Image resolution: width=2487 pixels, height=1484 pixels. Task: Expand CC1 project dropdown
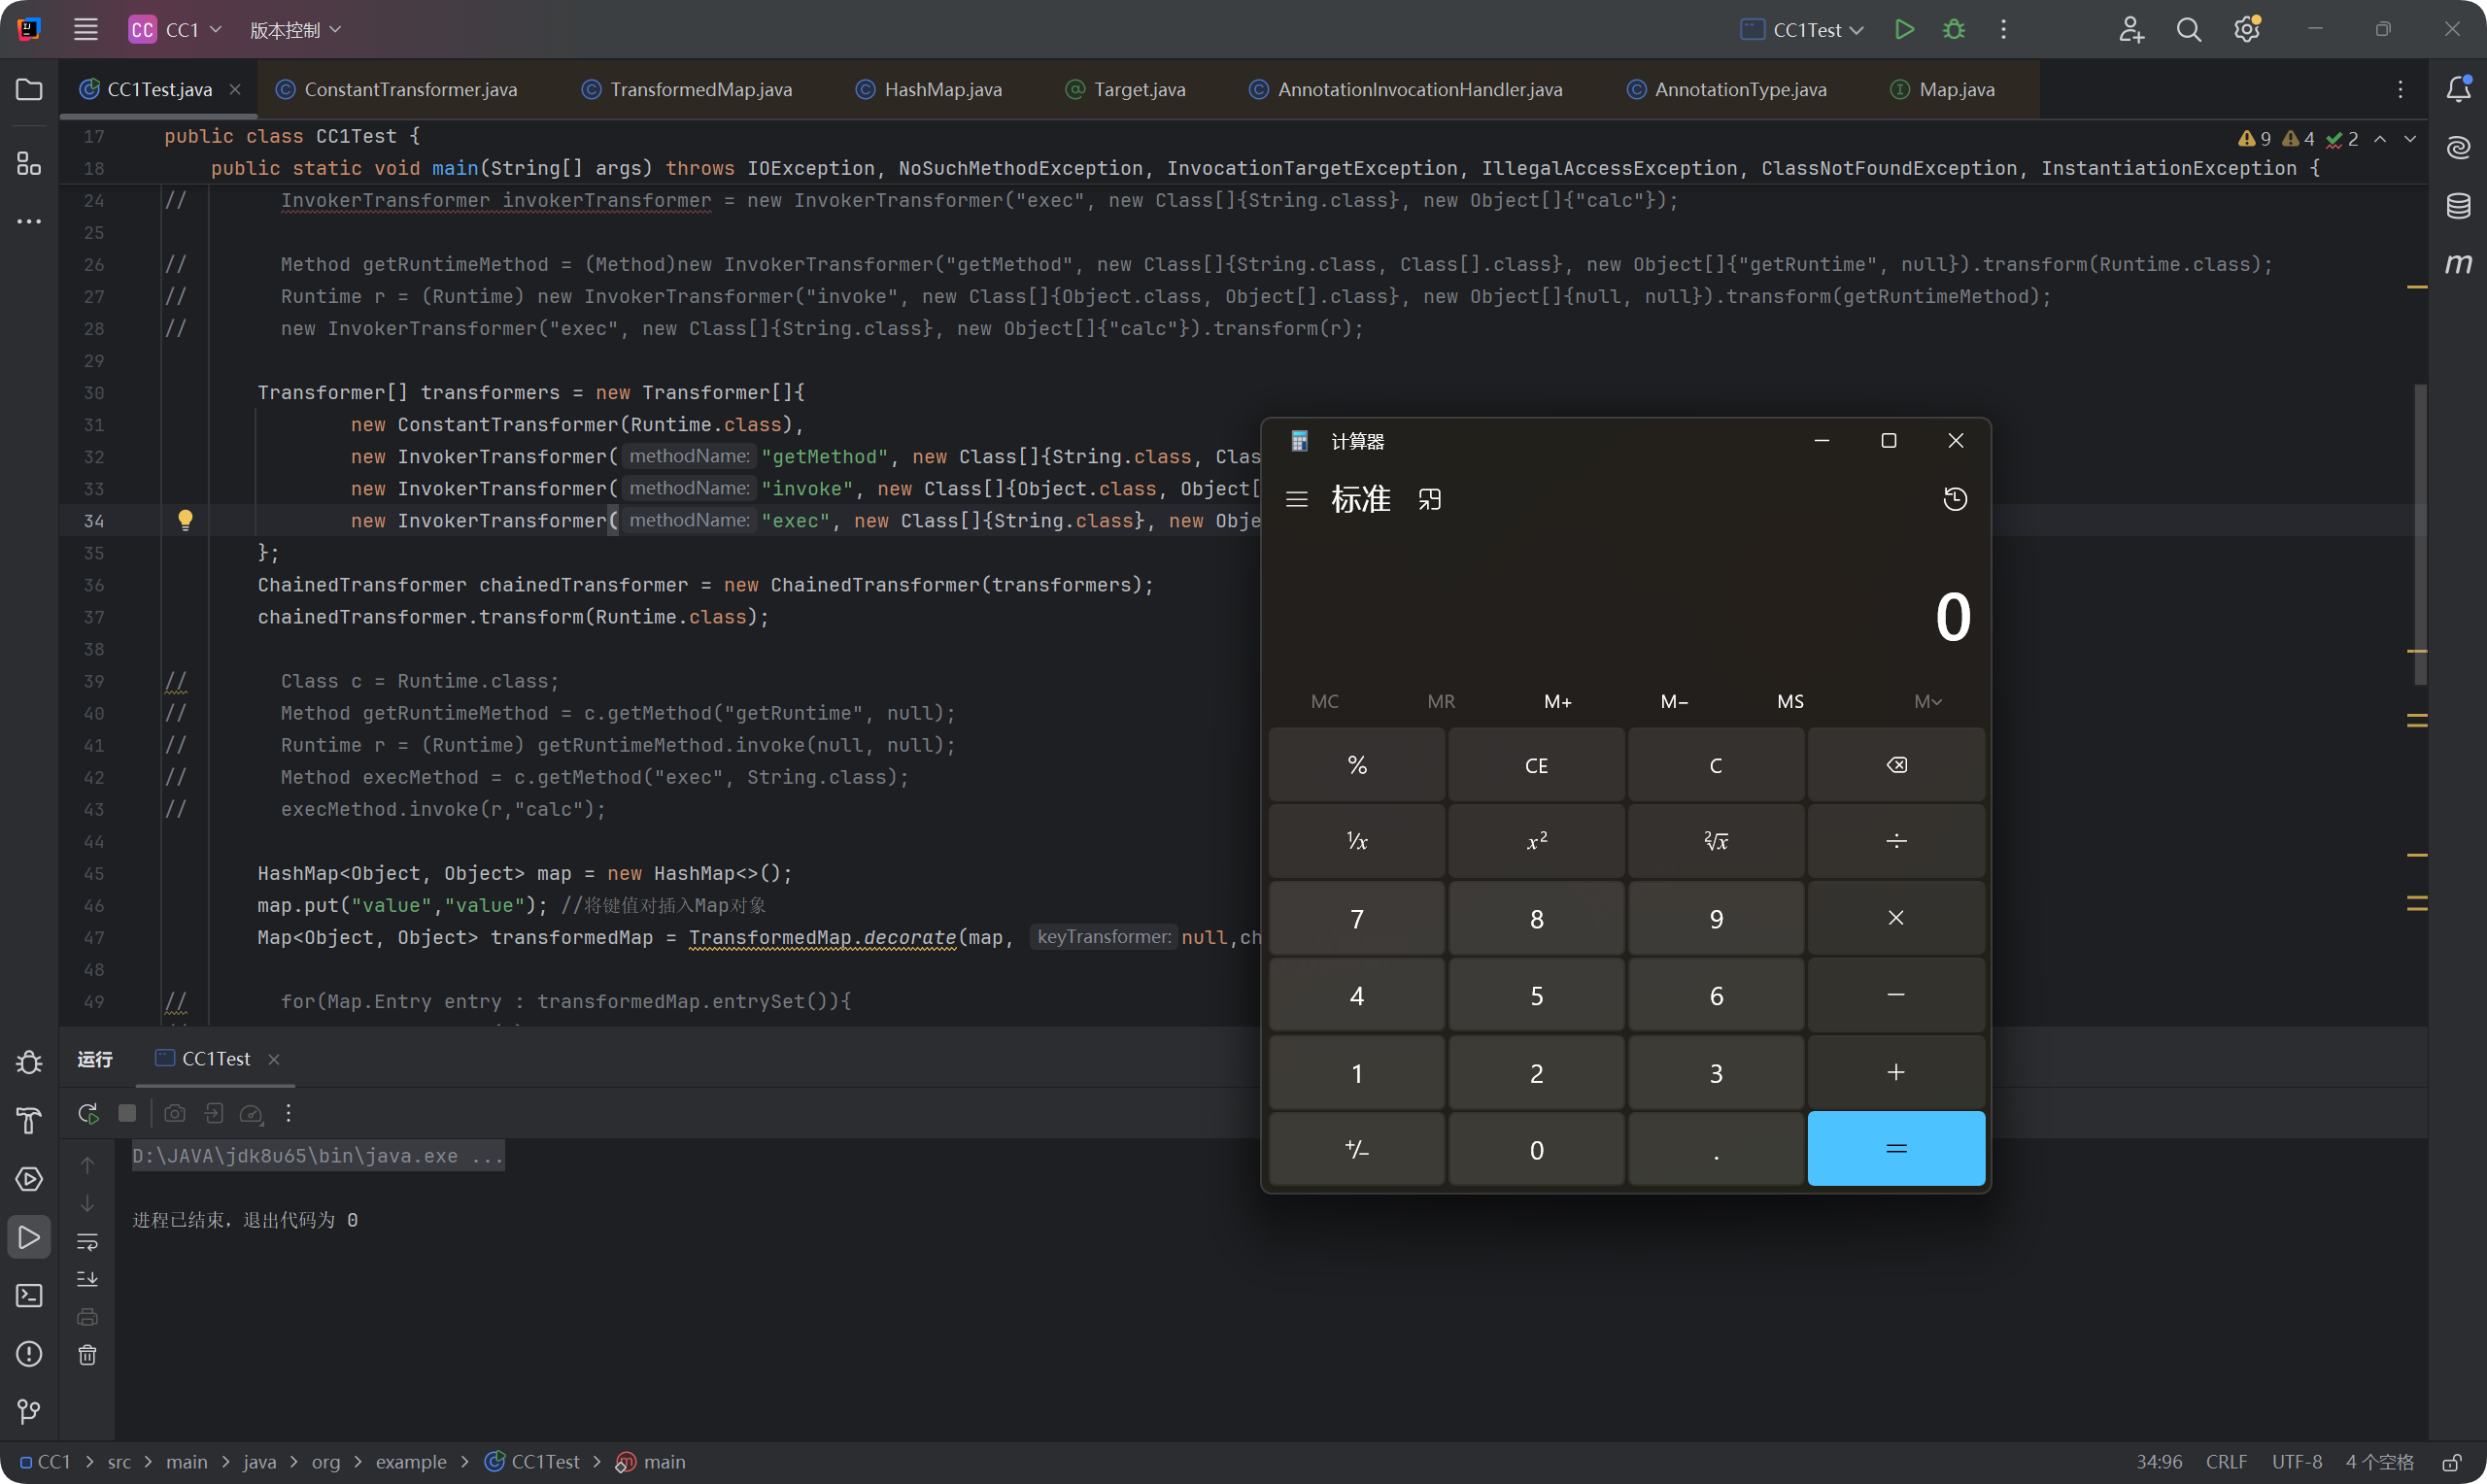pyautogui.click(x=175, y=30)
